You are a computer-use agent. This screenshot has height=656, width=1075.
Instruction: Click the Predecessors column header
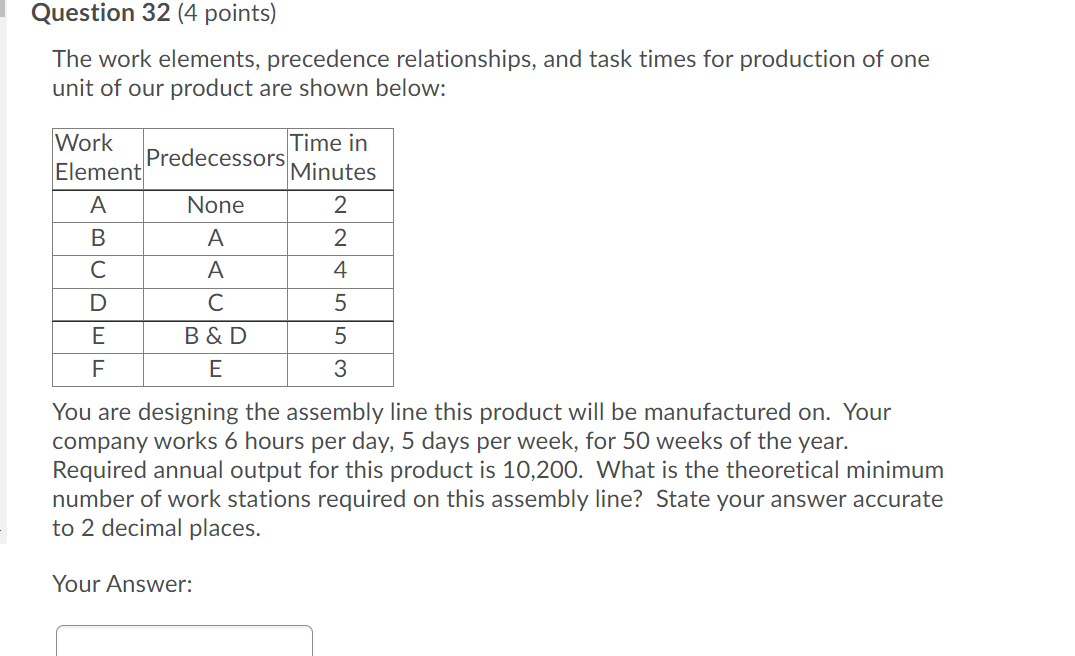(215, 158)
